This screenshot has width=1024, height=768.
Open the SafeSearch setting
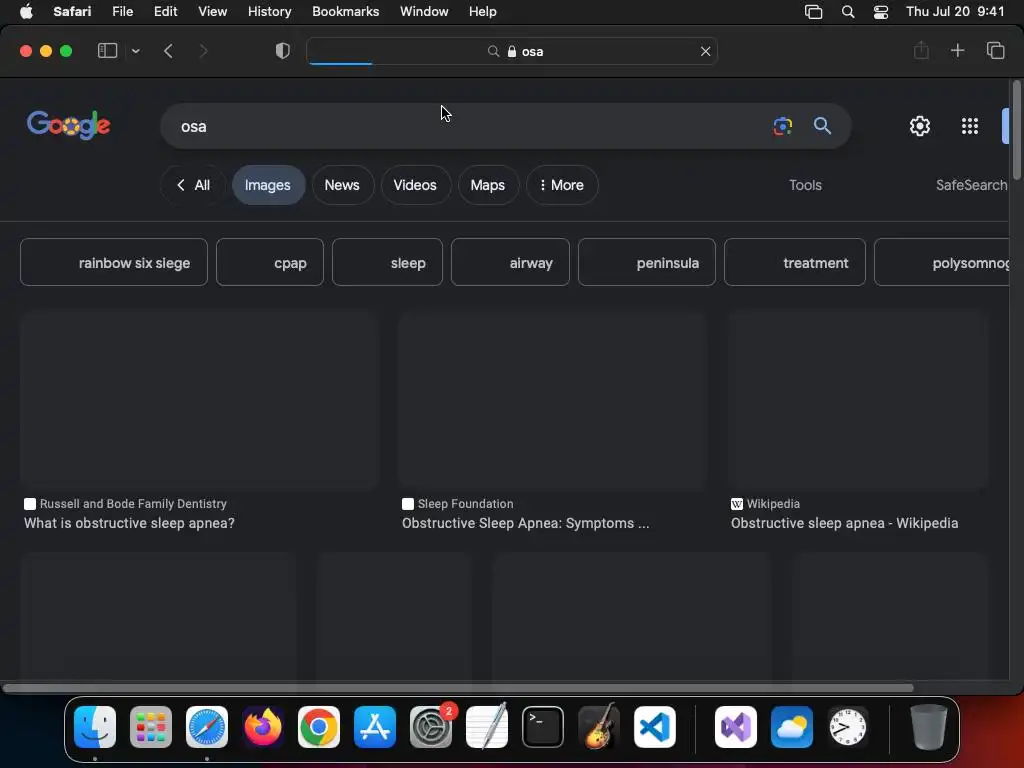[x=972, y=185]
